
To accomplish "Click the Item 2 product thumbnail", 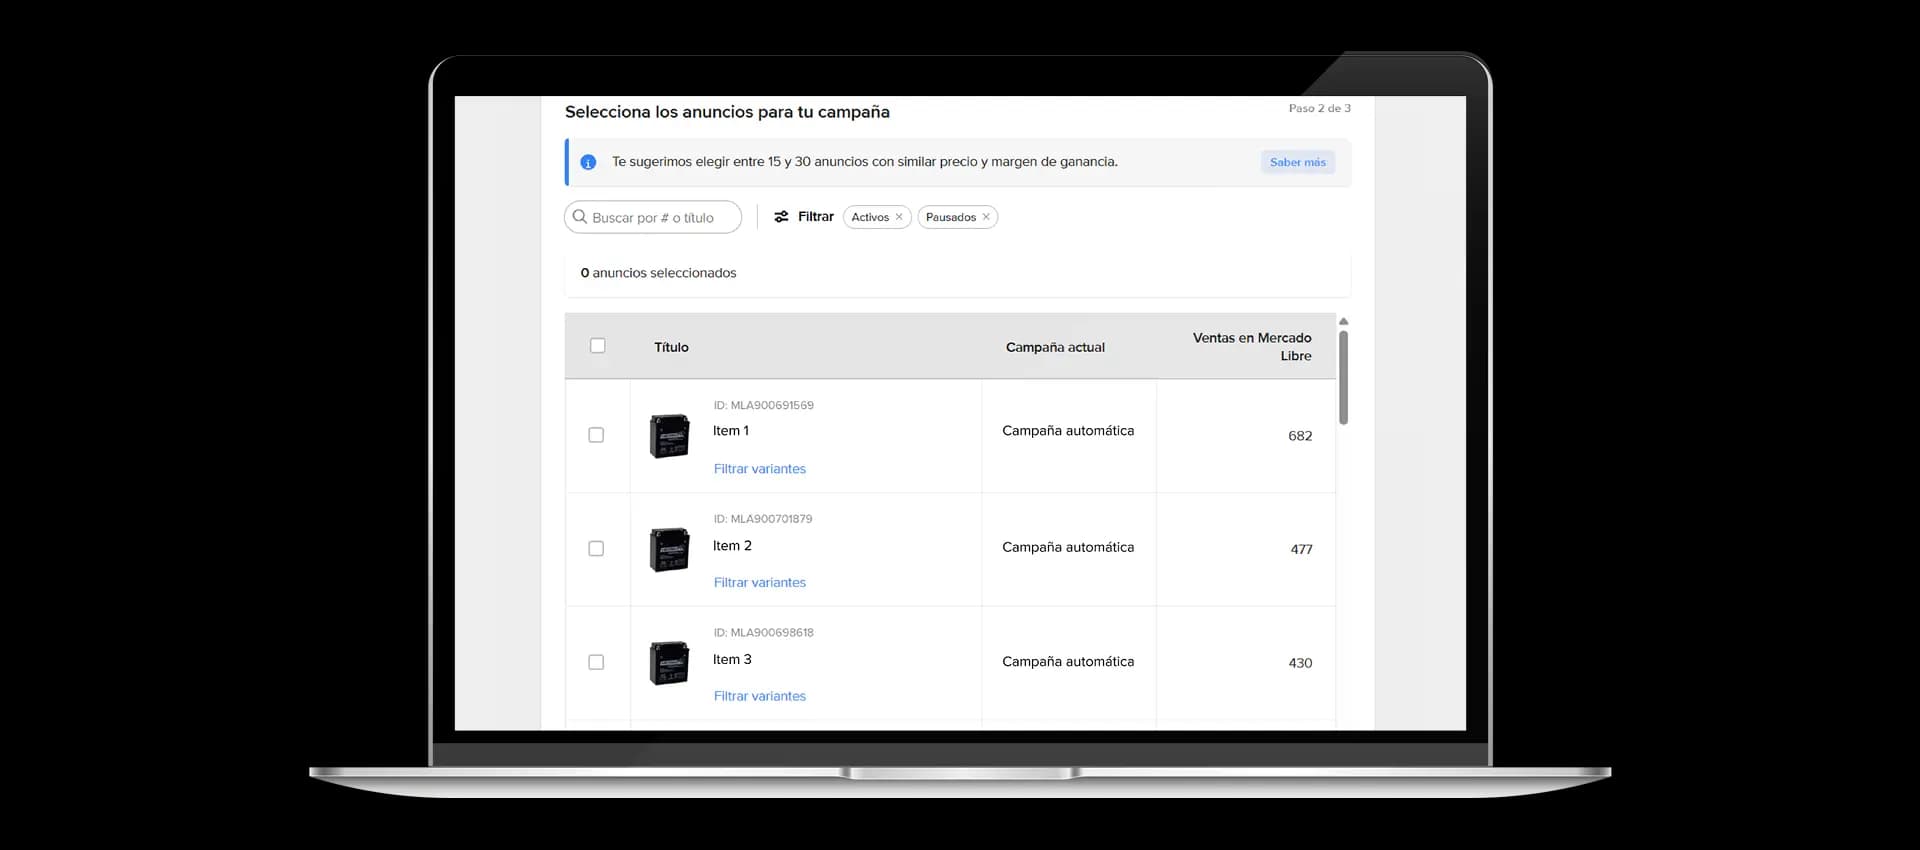I will 669,549.
